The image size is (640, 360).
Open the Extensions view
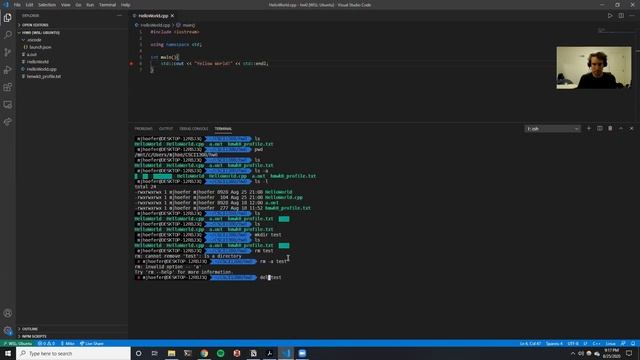click(x=8, y=87)
